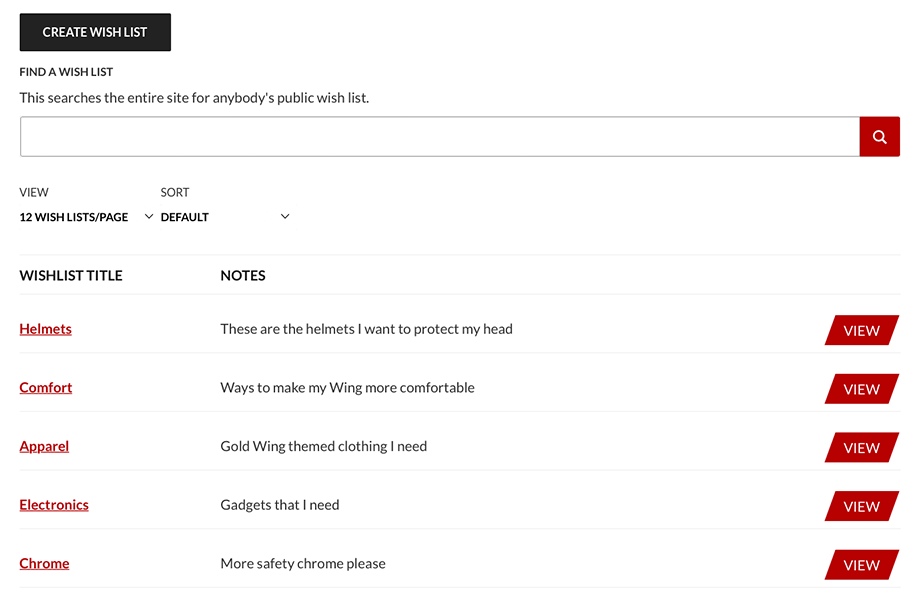Click the Helmets notes description text

pyautogui.click(x=366, y=329)
